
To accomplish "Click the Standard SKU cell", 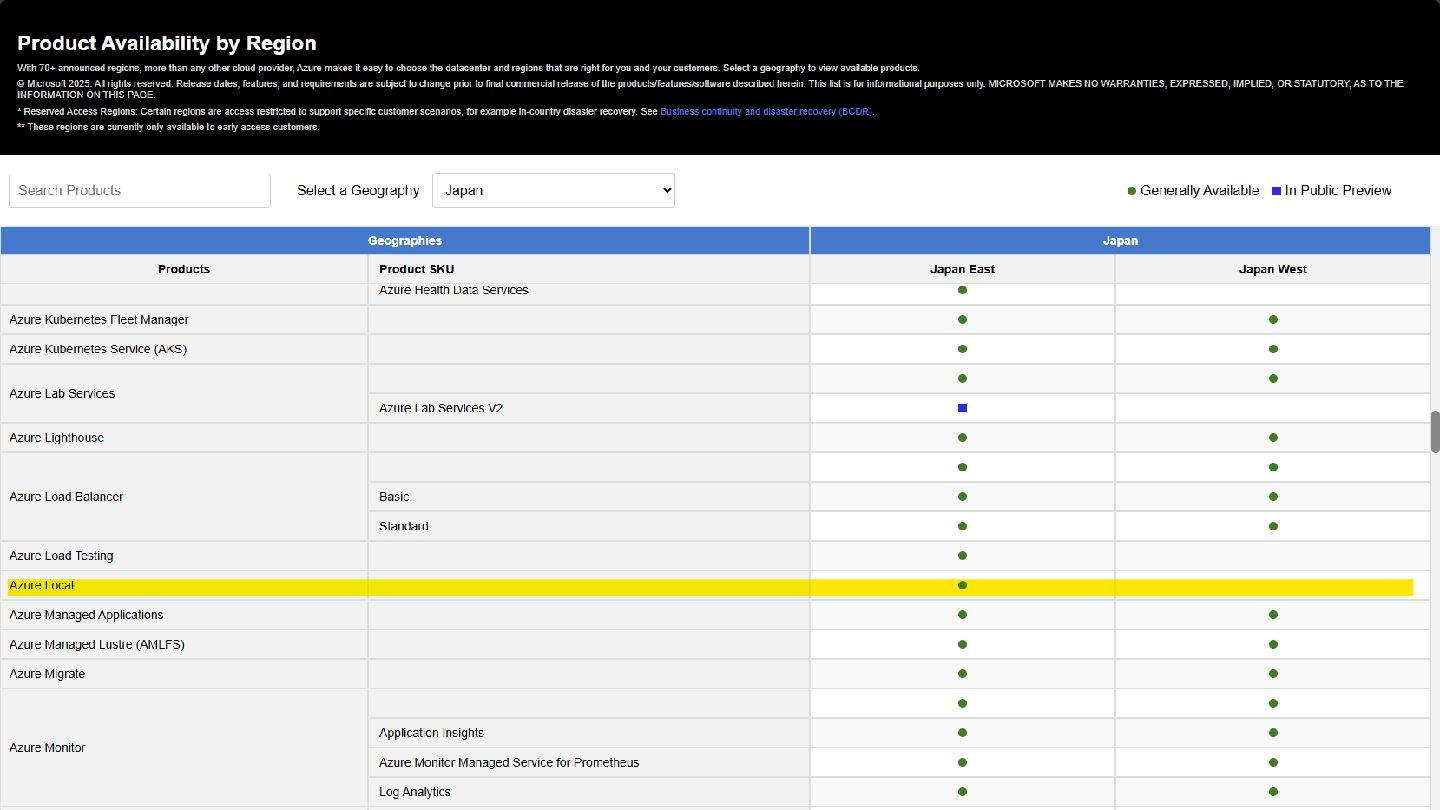I will tap(589, 526).
